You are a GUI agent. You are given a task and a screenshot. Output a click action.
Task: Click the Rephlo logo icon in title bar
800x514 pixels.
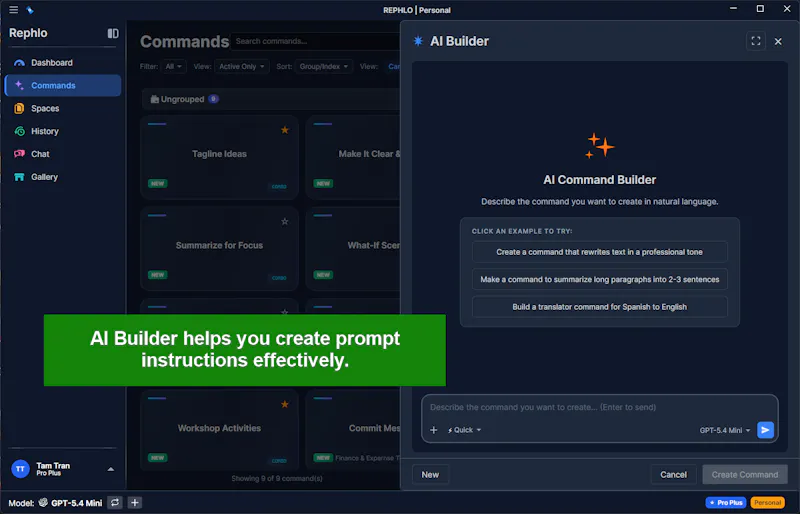[30, 10]
